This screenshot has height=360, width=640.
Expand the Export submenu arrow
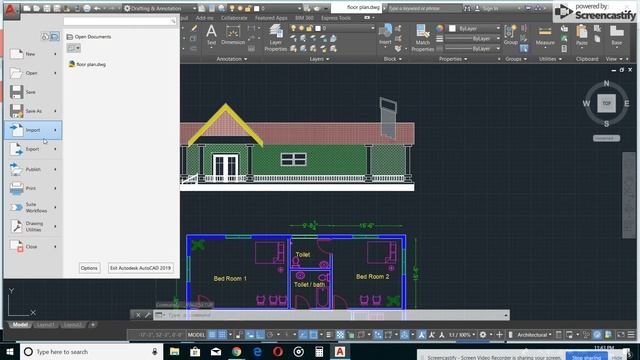[55, 149]
